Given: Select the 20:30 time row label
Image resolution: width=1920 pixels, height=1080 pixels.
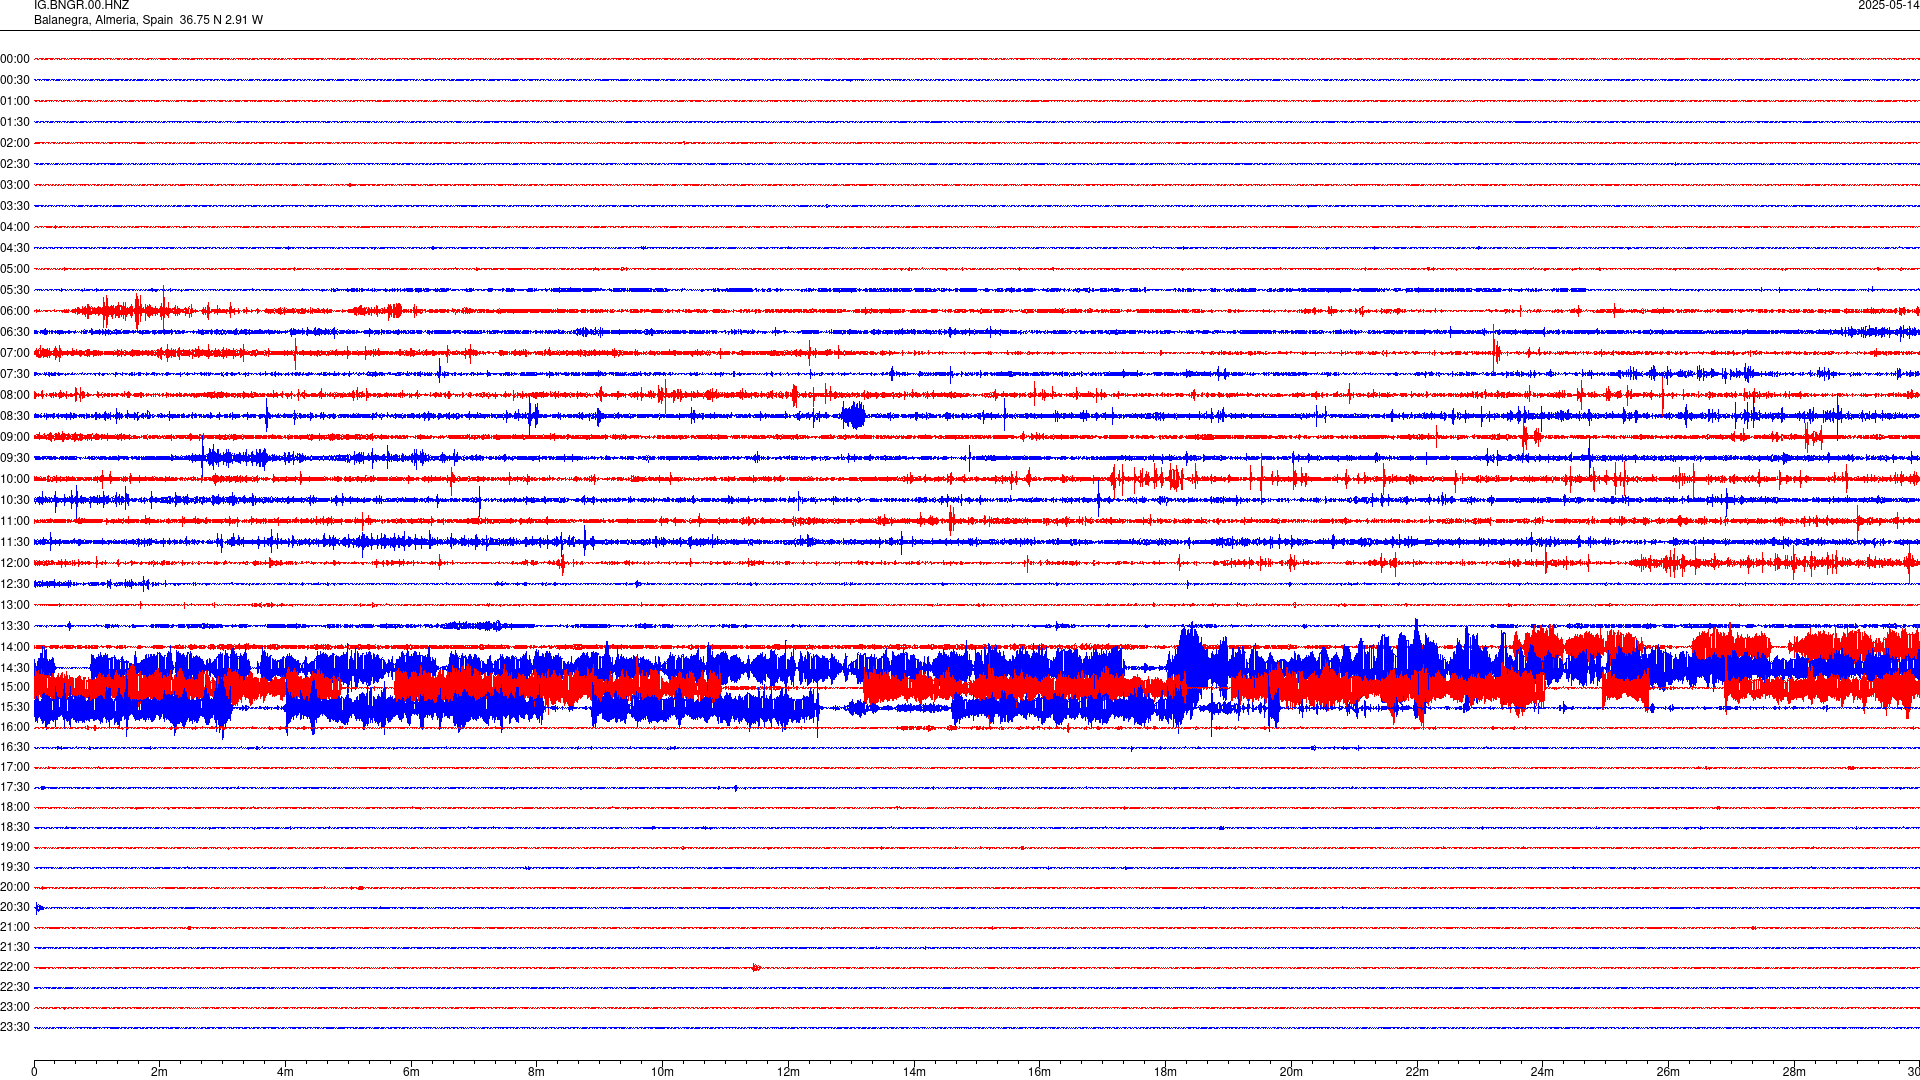Looking at the screenshot, I should 15,907.
